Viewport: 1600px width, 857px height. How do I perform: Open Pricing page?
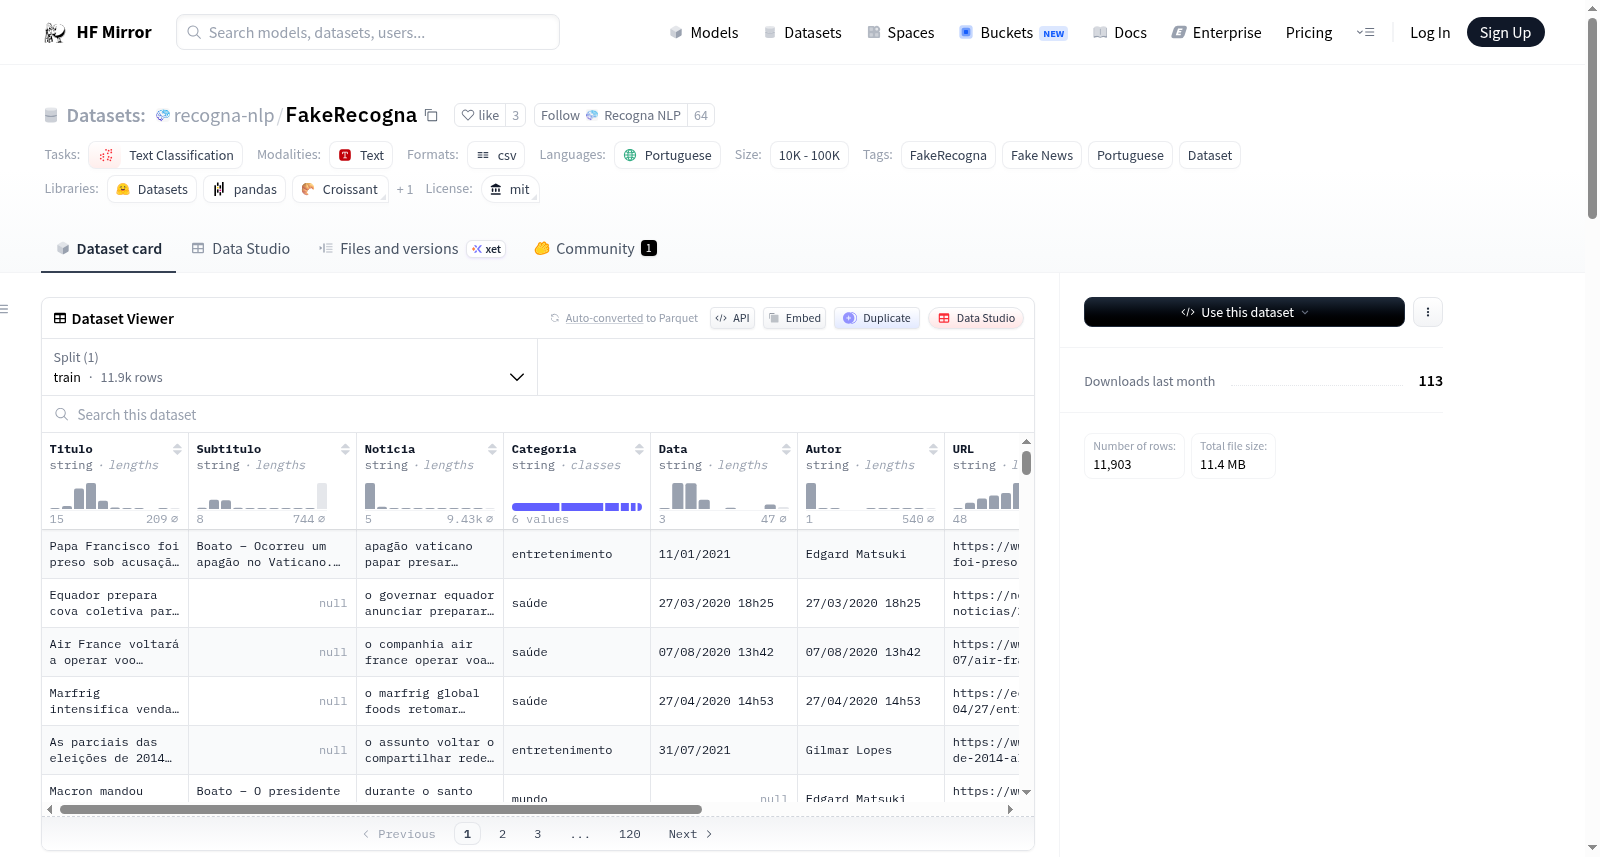(1309, 33)
